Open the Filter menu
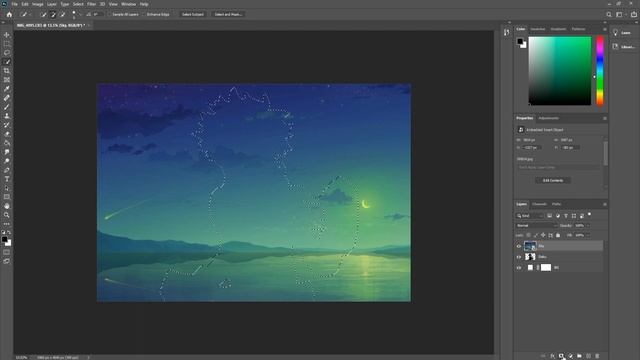 pyautogui.click(x=91, y=4)
